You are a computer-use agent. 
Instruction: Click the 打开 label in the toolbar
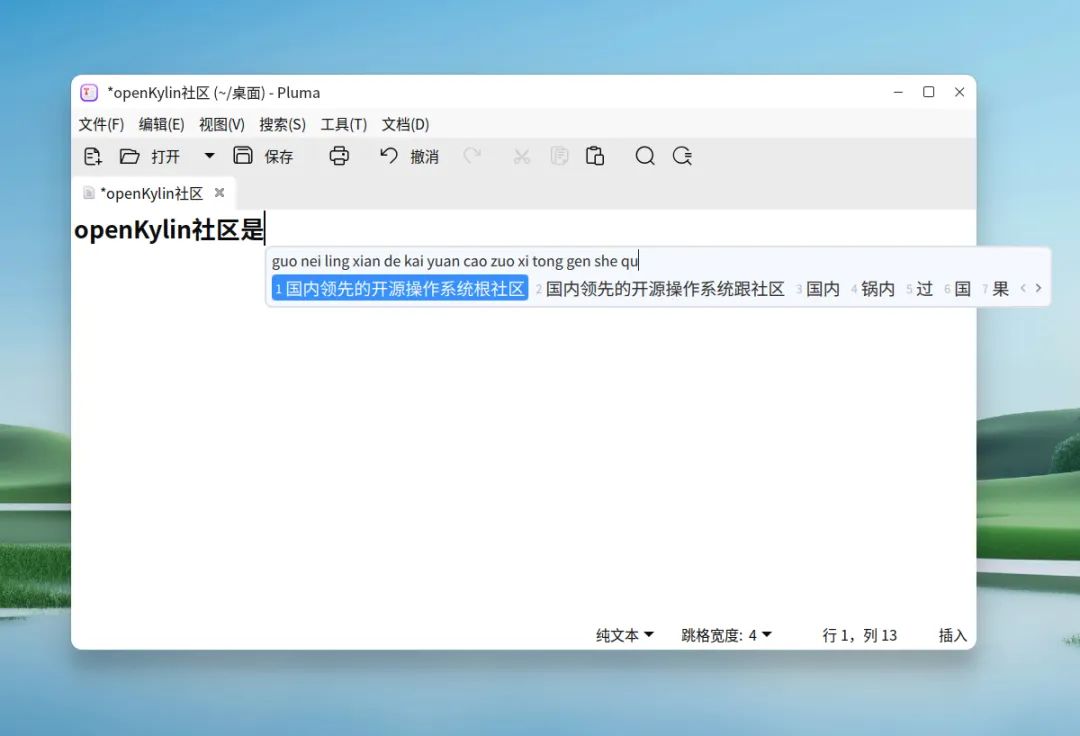pos(165,157)
